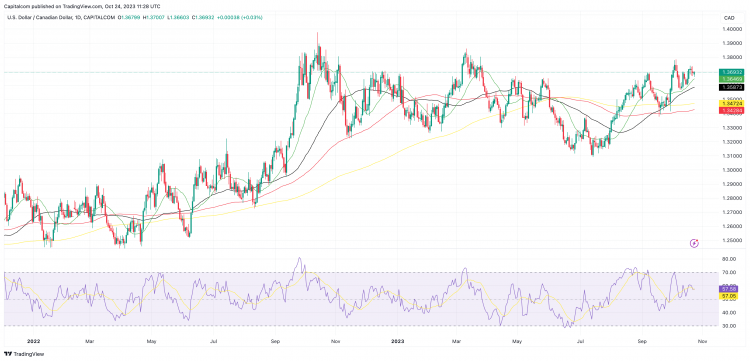Click the 1.30000 price axis label
This screenshot has height=361, width=750.
[x=731, y=170]
